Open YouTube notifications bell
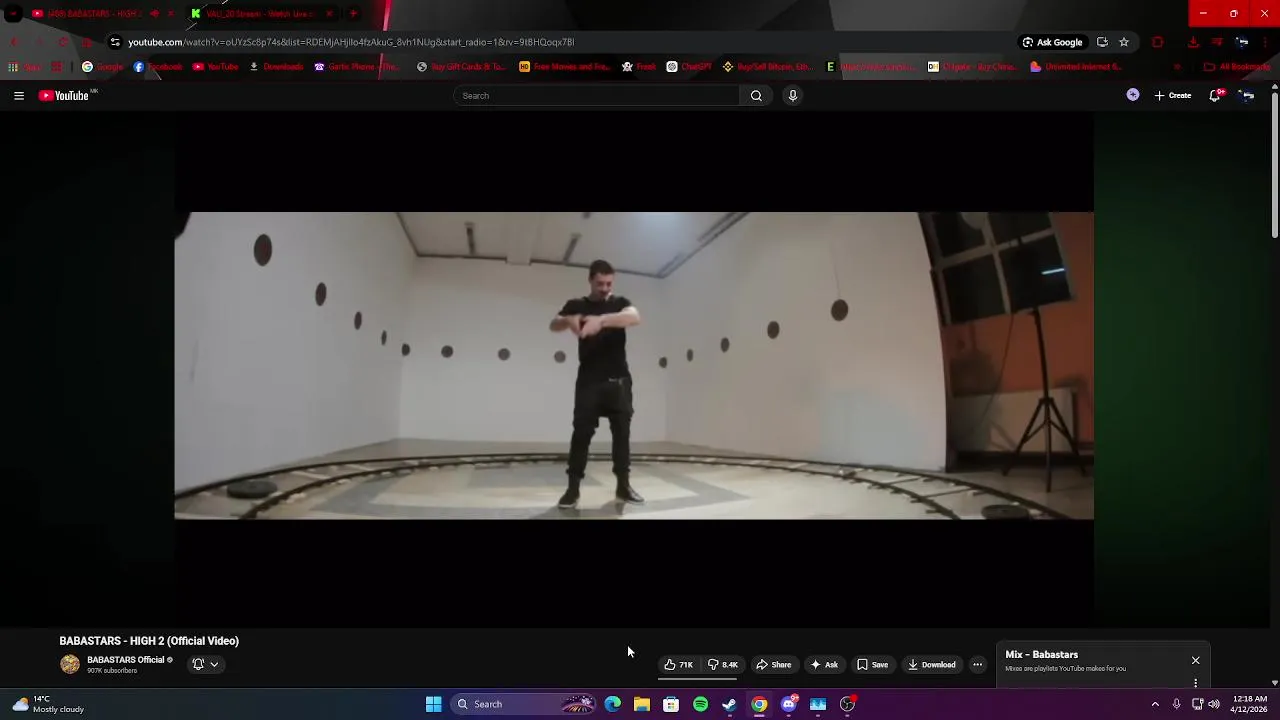The width and height of the screenshot is (1280, 720). point(1215,96)
